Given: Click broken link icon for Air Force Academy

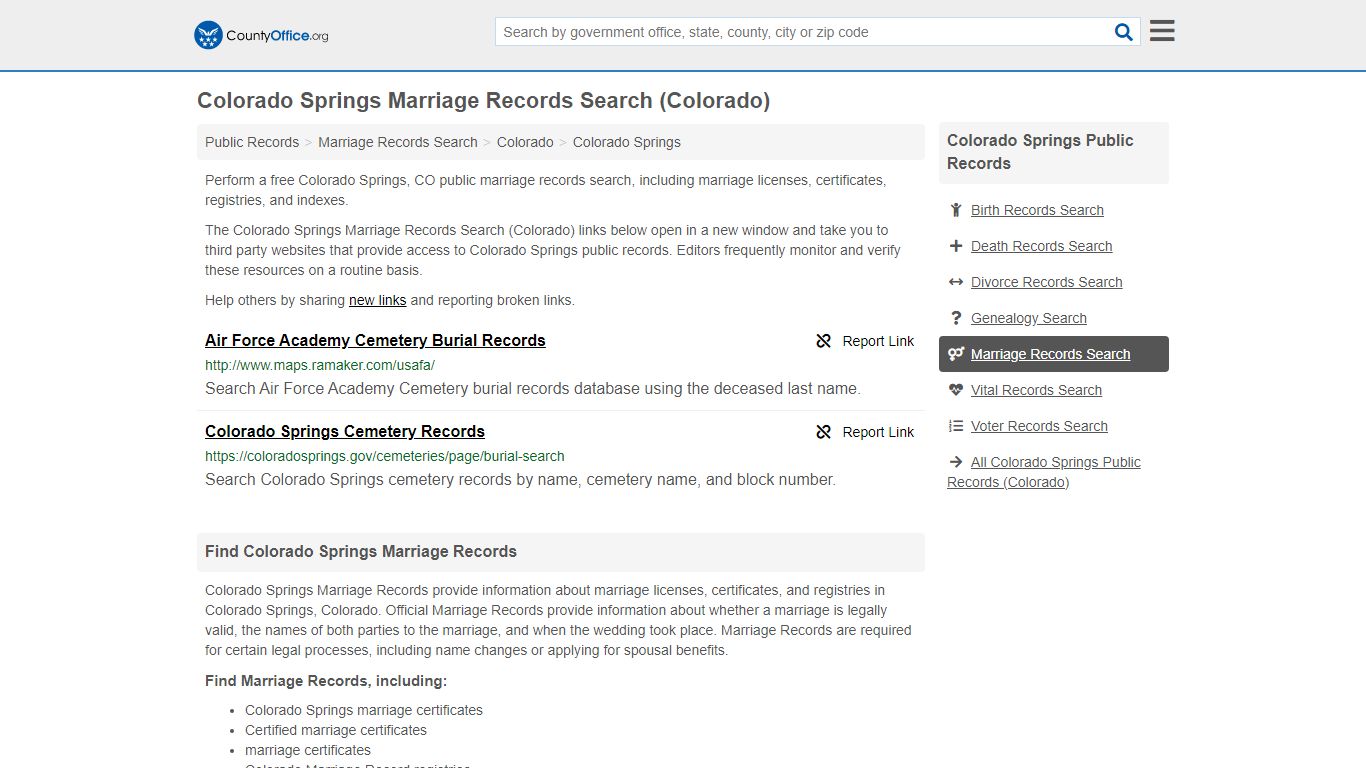Looking at the screenshot, I should click(x=823, y=341).
